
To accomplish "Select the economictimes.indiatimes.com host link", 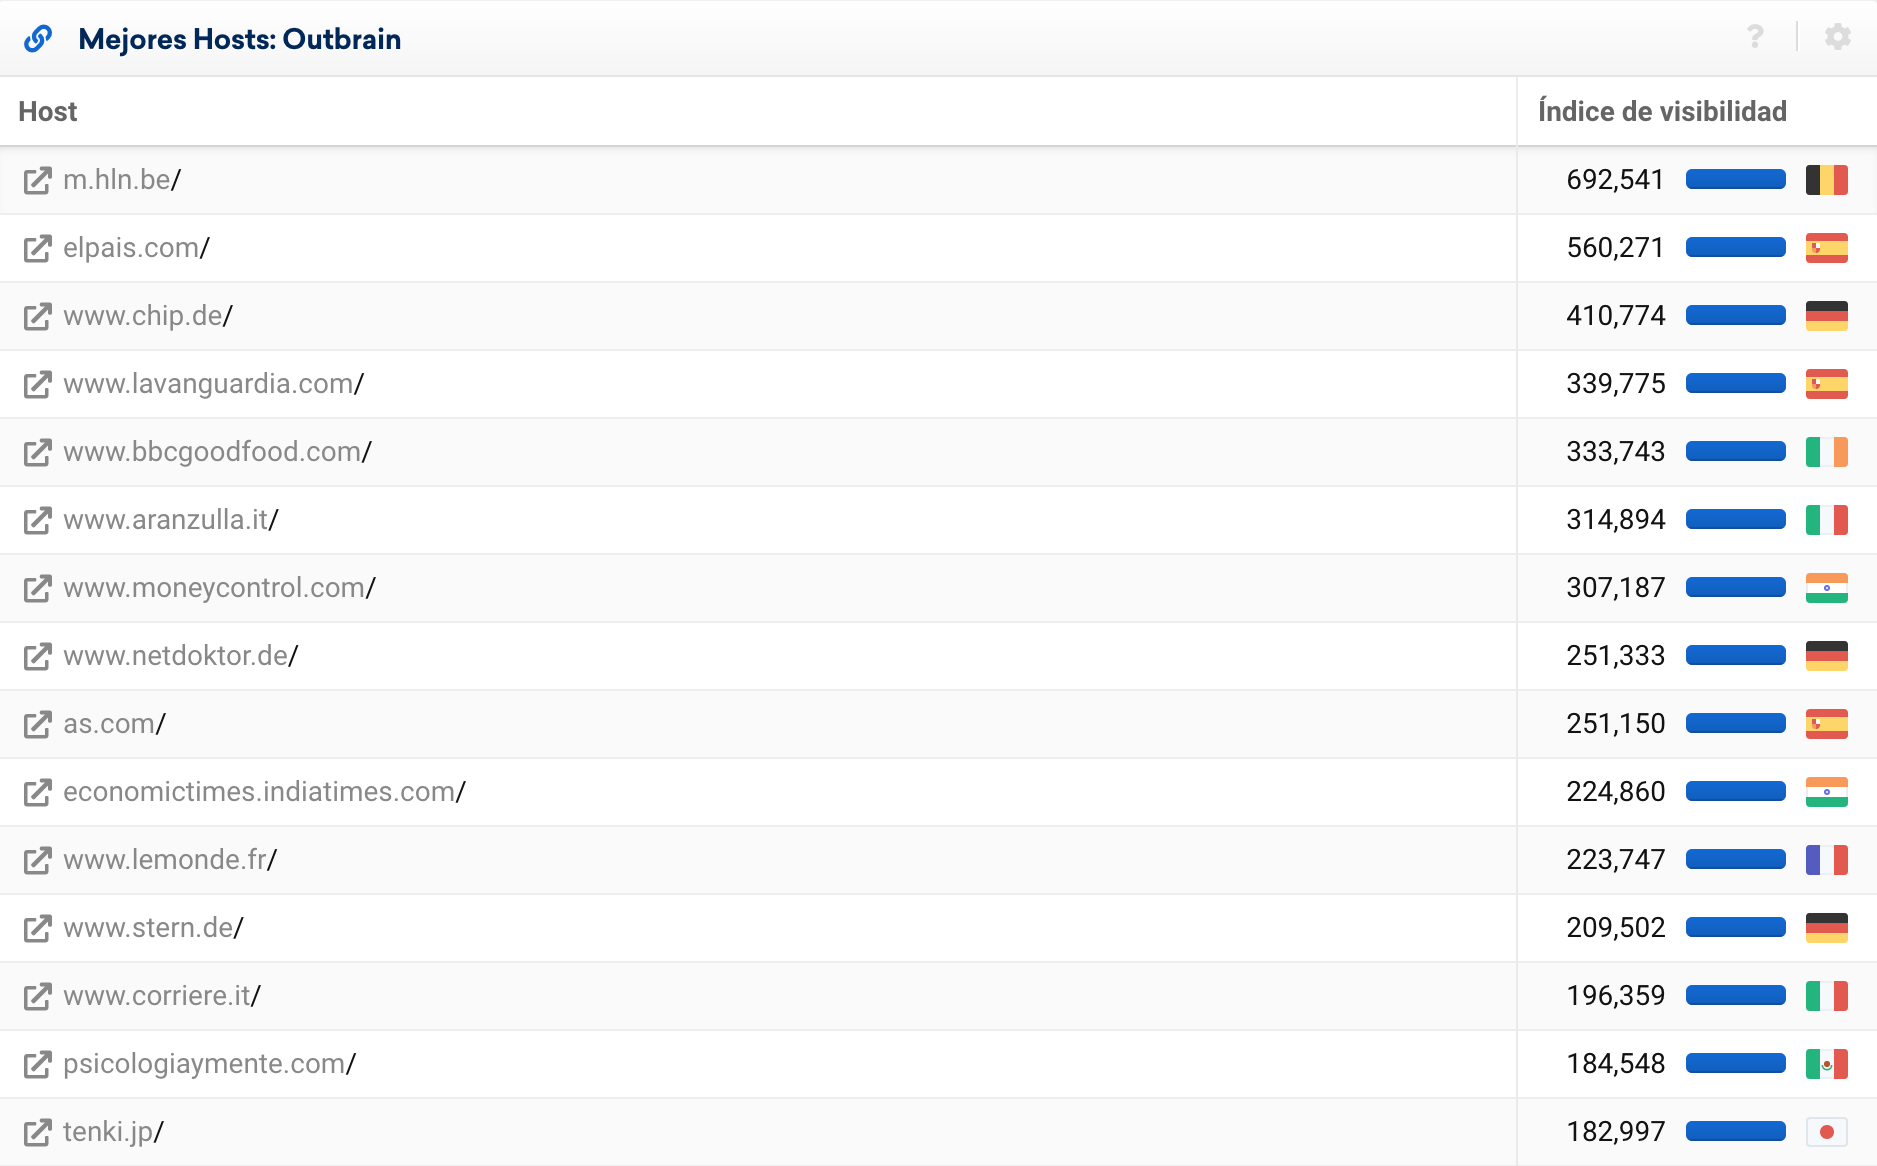I will pos(259,792).
